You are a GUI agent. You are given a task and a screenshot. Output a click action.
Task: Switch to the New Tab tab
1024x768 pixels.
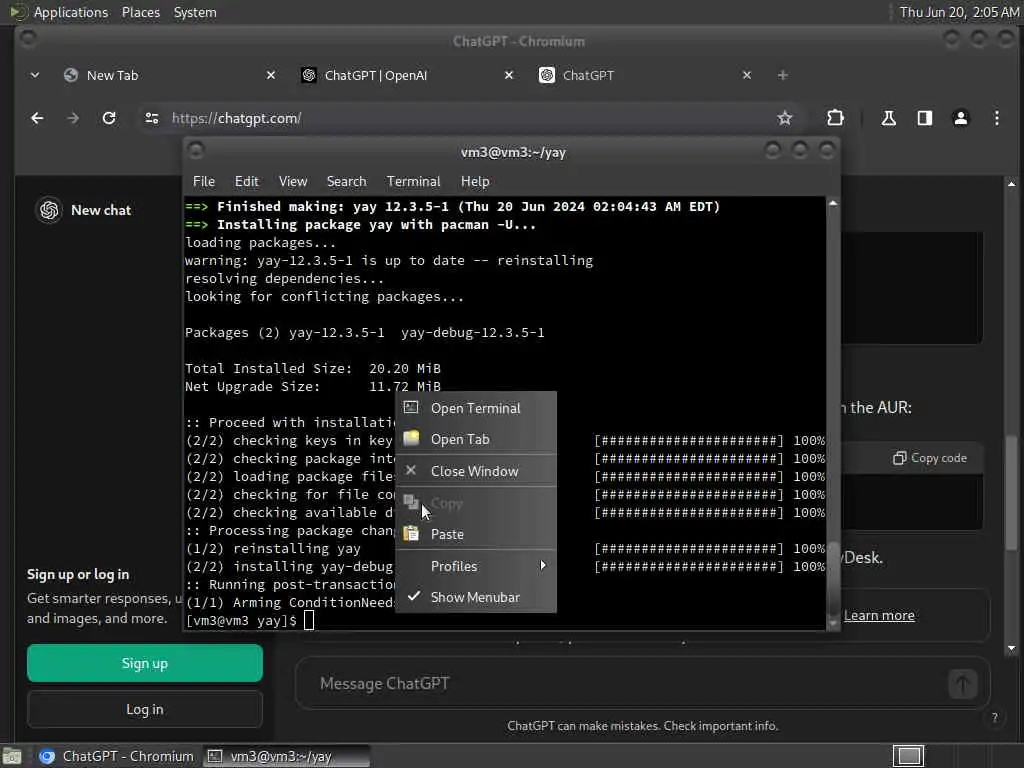tap(169, 76)
